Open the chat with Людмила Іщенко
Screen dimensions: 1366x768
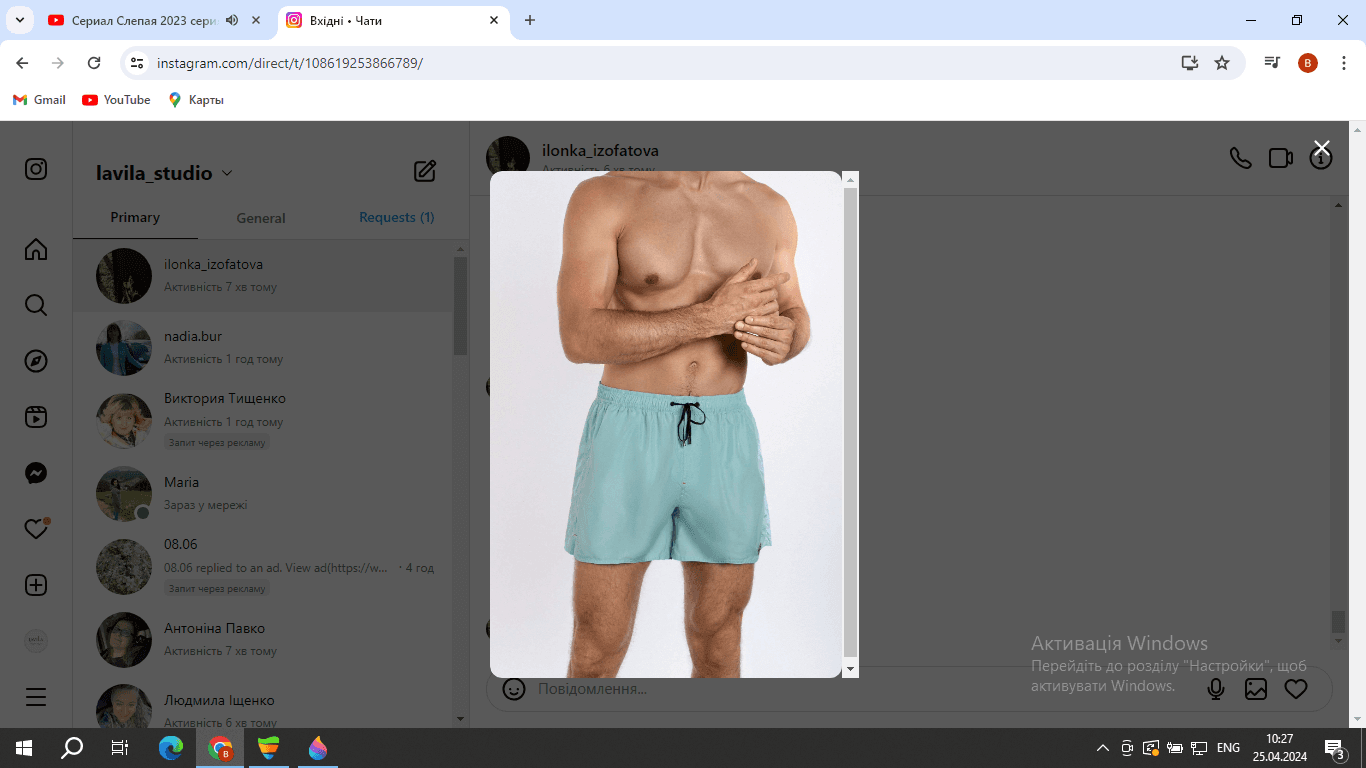point(263,704)
